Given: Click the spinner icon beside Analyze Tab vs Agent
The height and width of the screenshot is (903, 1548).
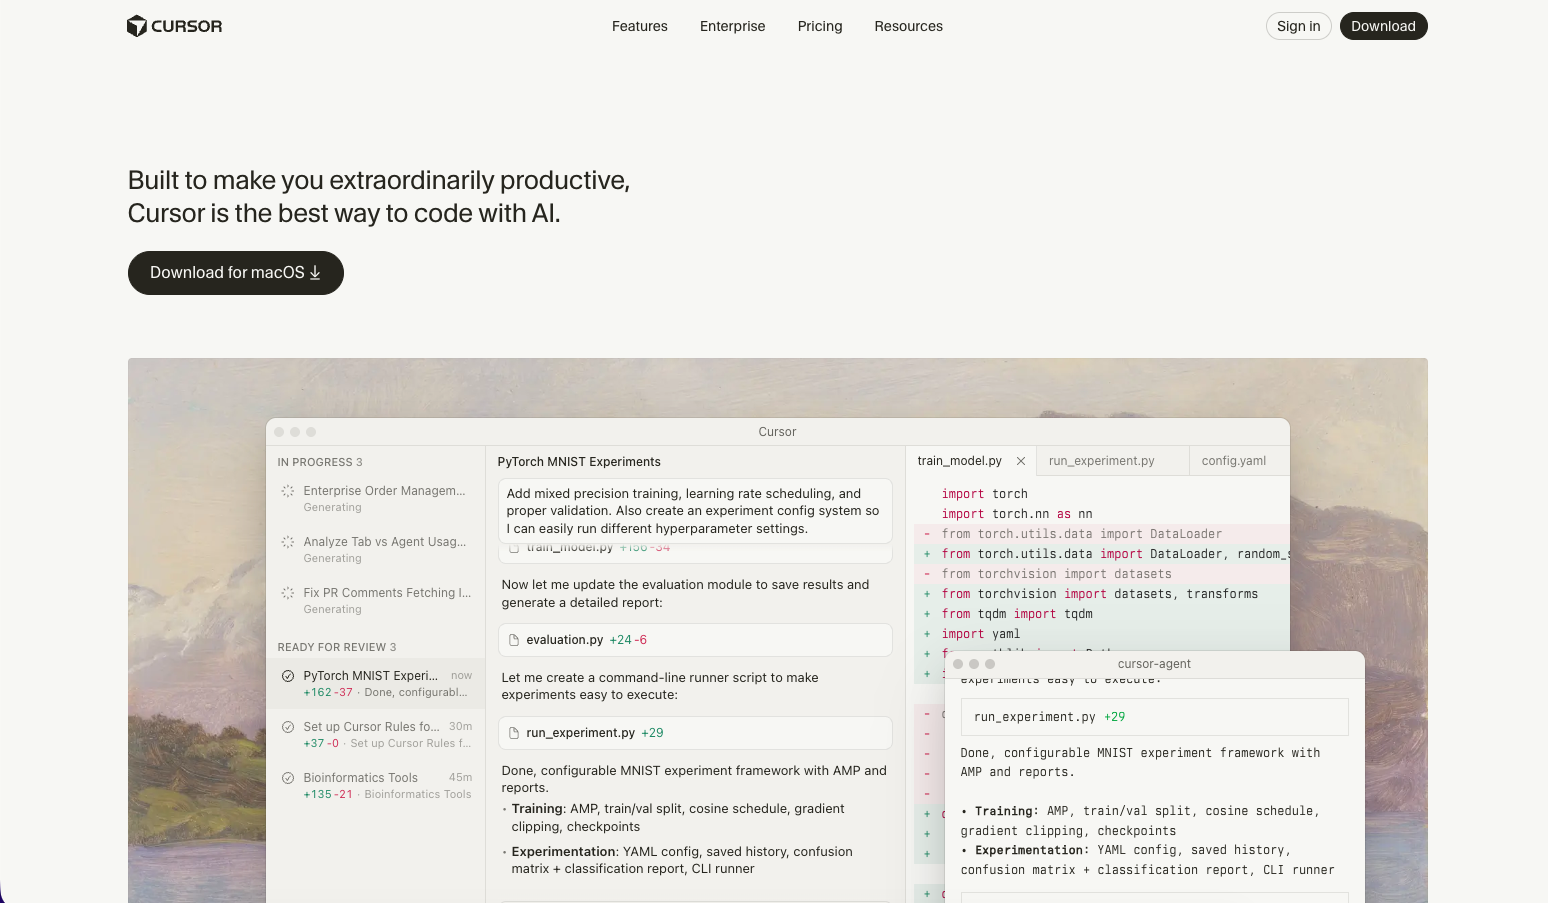Looking at the screenshot, I should click(x=288, y=542).
